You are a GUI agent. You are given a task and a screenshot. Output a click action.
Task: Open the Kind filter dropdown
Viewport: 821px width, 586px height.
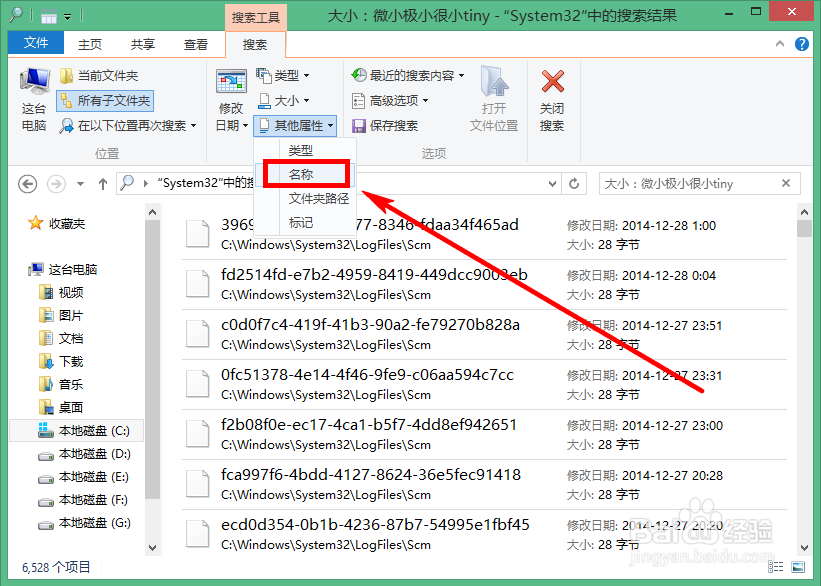(x=283, y=76)
